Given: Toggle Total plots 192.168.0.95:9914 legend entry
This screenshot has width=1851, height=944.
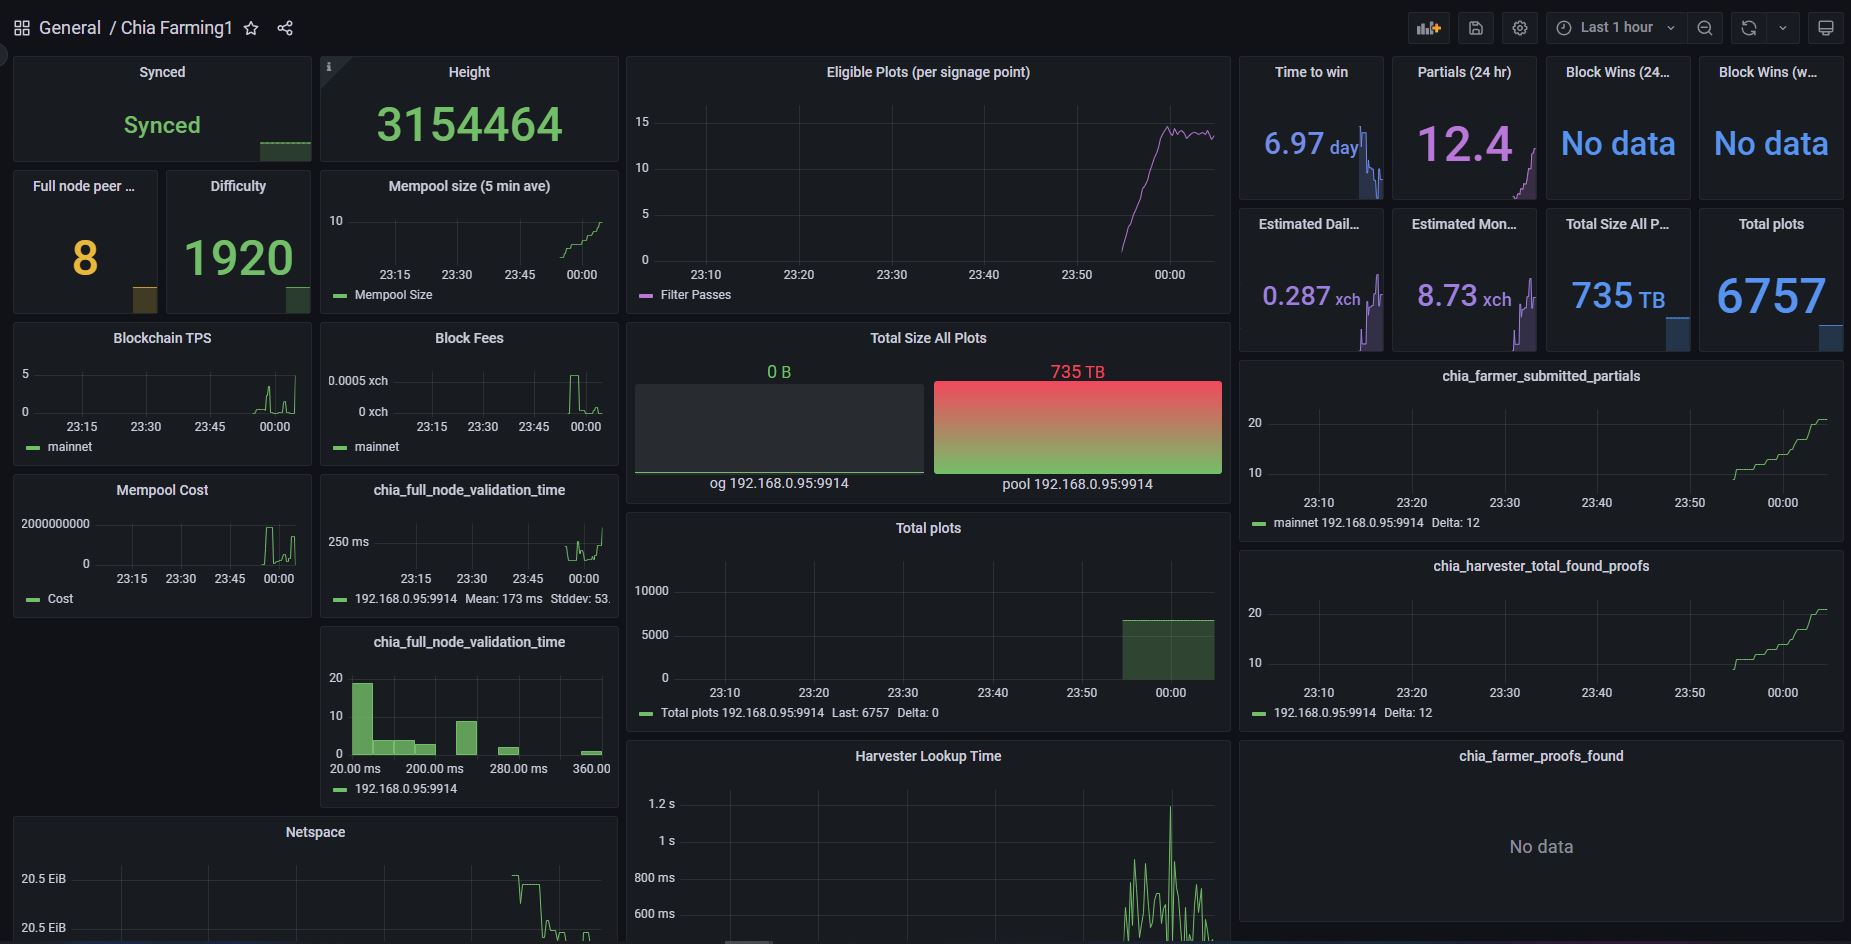Looking at the screenshot, I should 742,713.
